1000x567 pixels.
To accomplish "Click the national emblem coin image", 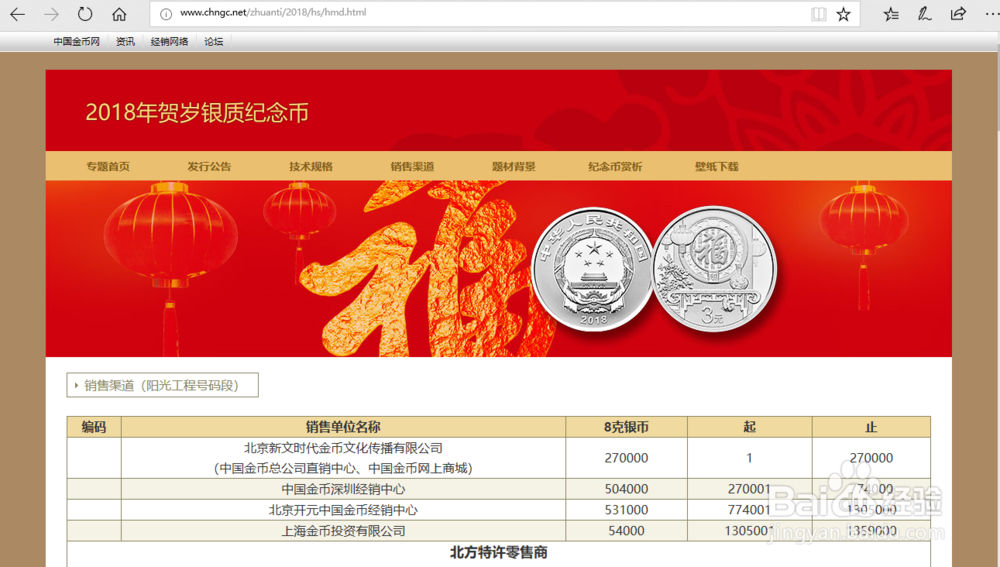I will click(x=592, y=270).
